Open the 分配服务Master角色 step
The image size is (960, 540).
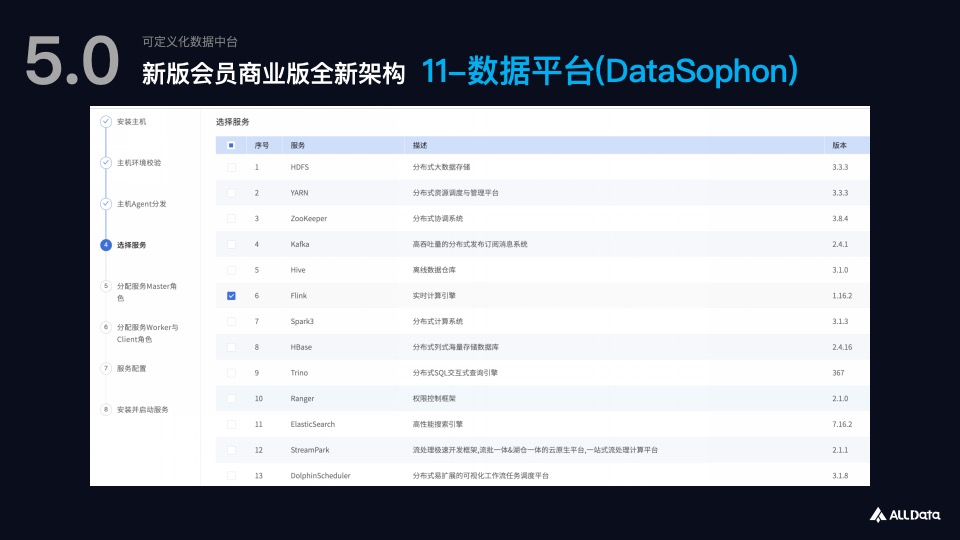147,292
